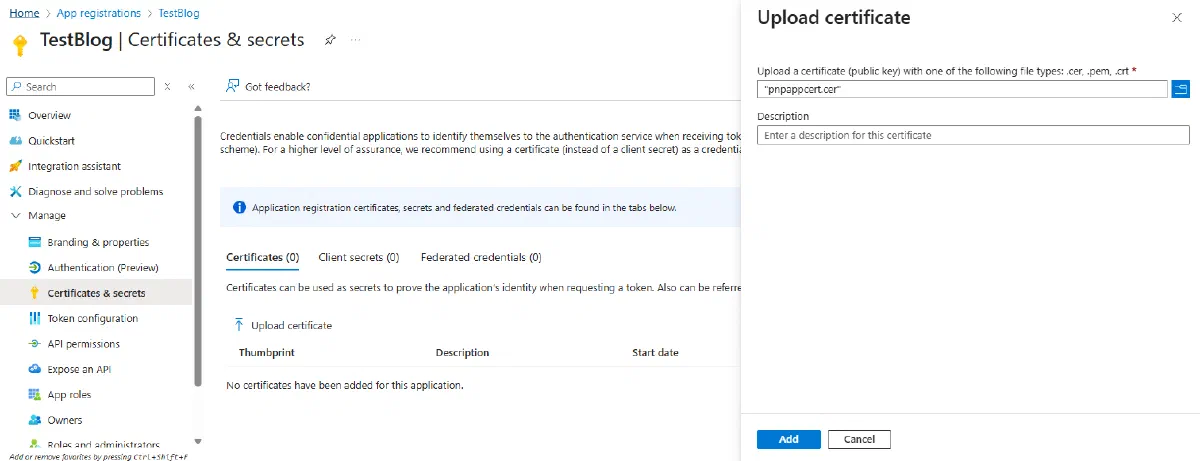Go to Home breadcrumb
Screen dimensions: 1200x461
(x=23, y=14)
